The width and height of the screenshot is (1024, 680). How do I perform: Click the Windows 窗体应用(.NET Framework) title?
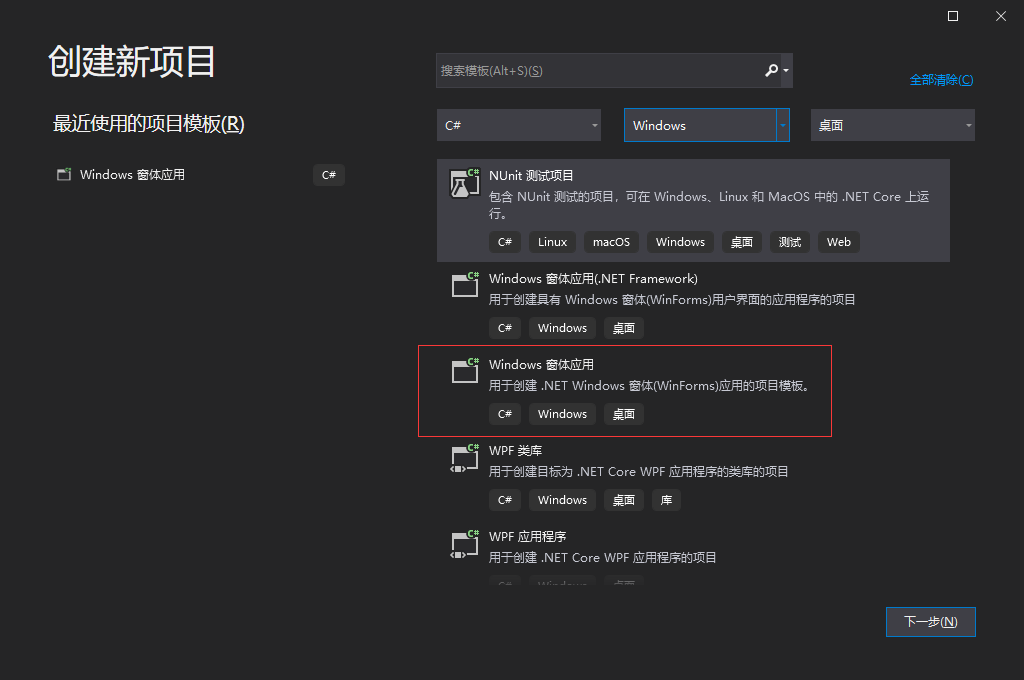593,278
